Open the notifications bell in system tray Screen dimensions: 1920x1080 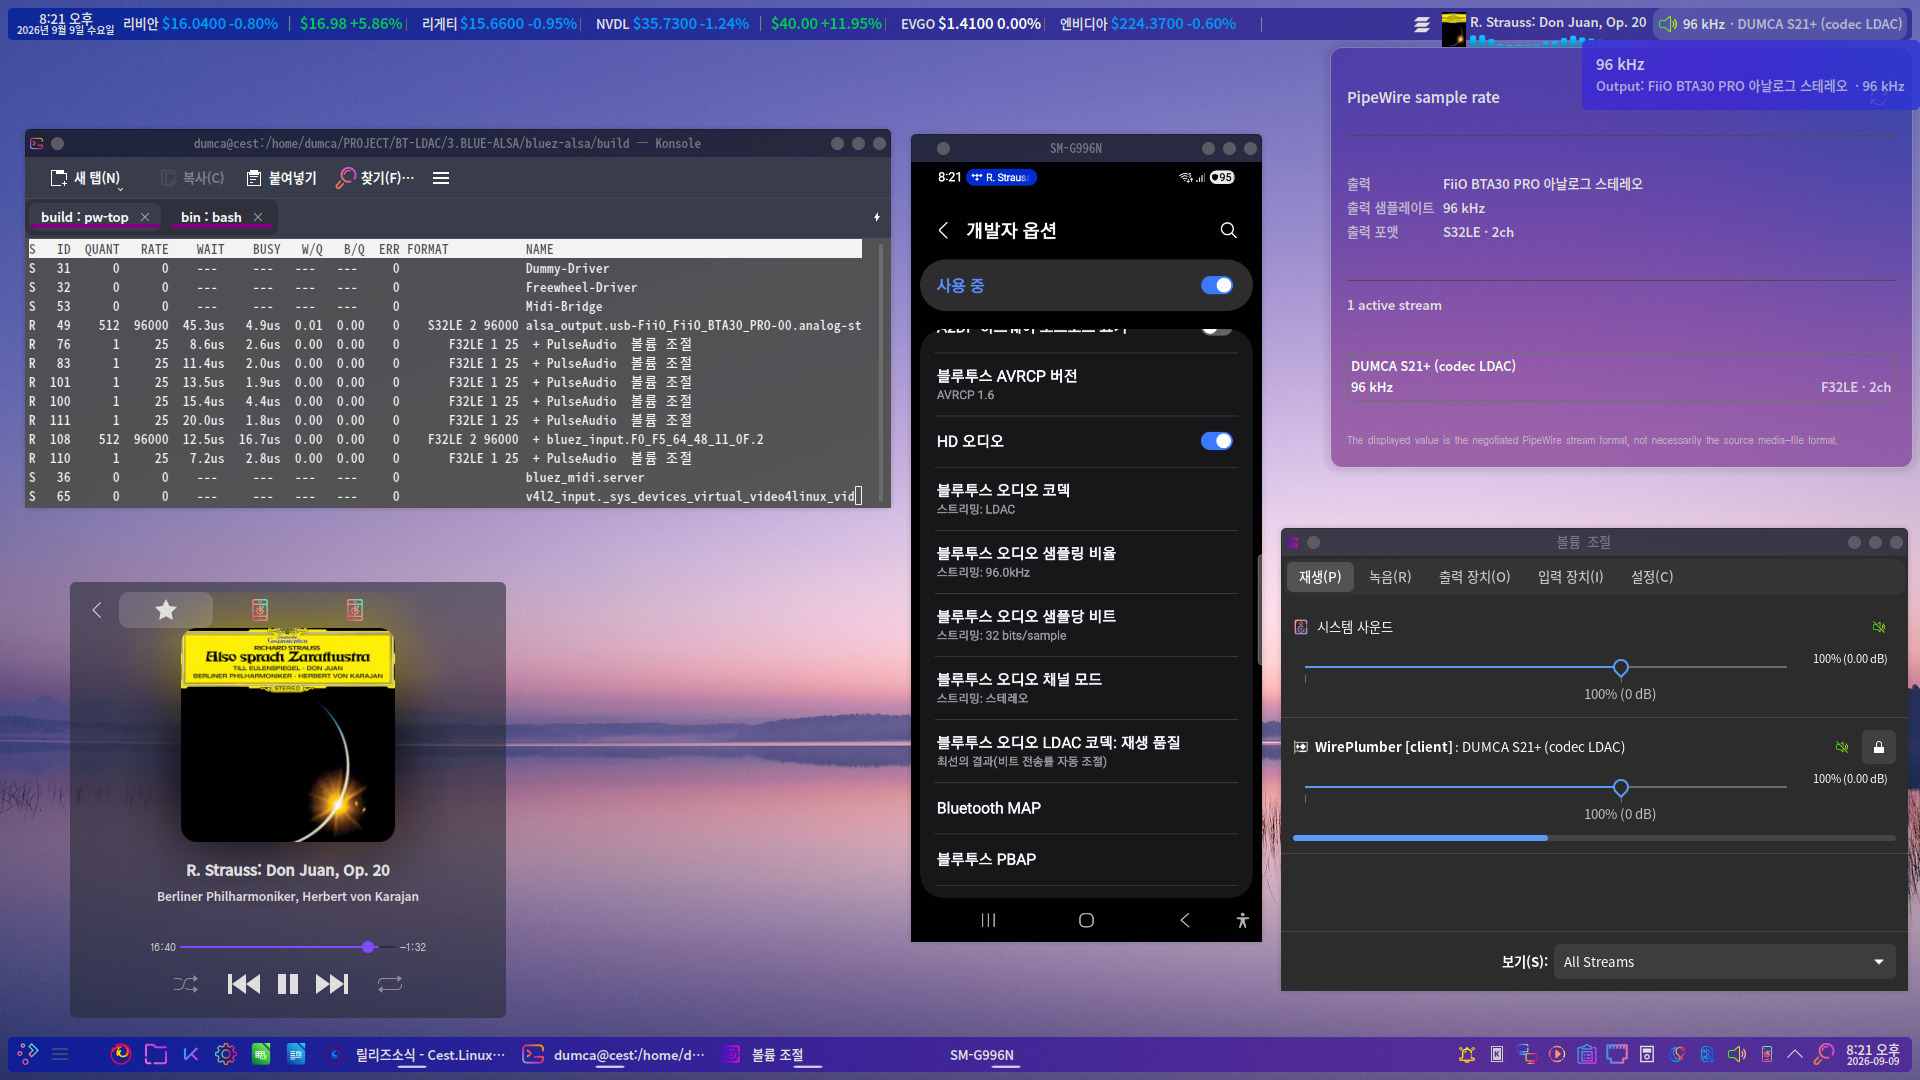pos(1467,1054)
